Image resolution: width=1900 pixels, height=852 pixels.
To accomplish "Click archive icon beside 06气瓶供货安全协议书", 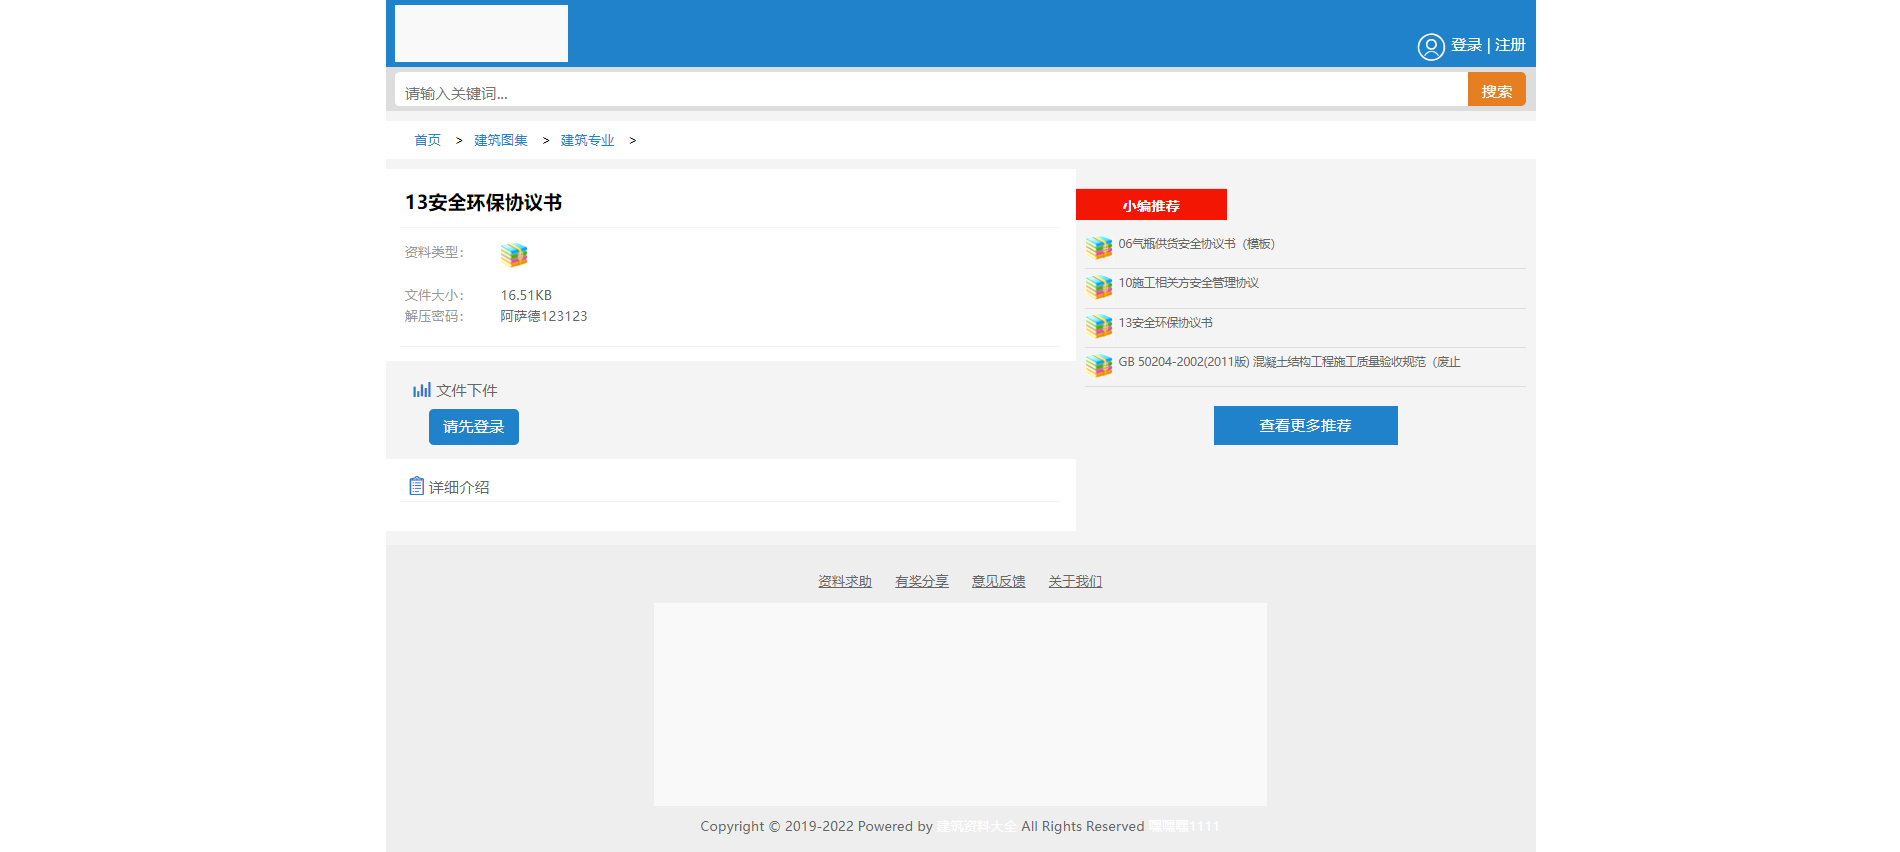I will click(x=1099, y=247).
